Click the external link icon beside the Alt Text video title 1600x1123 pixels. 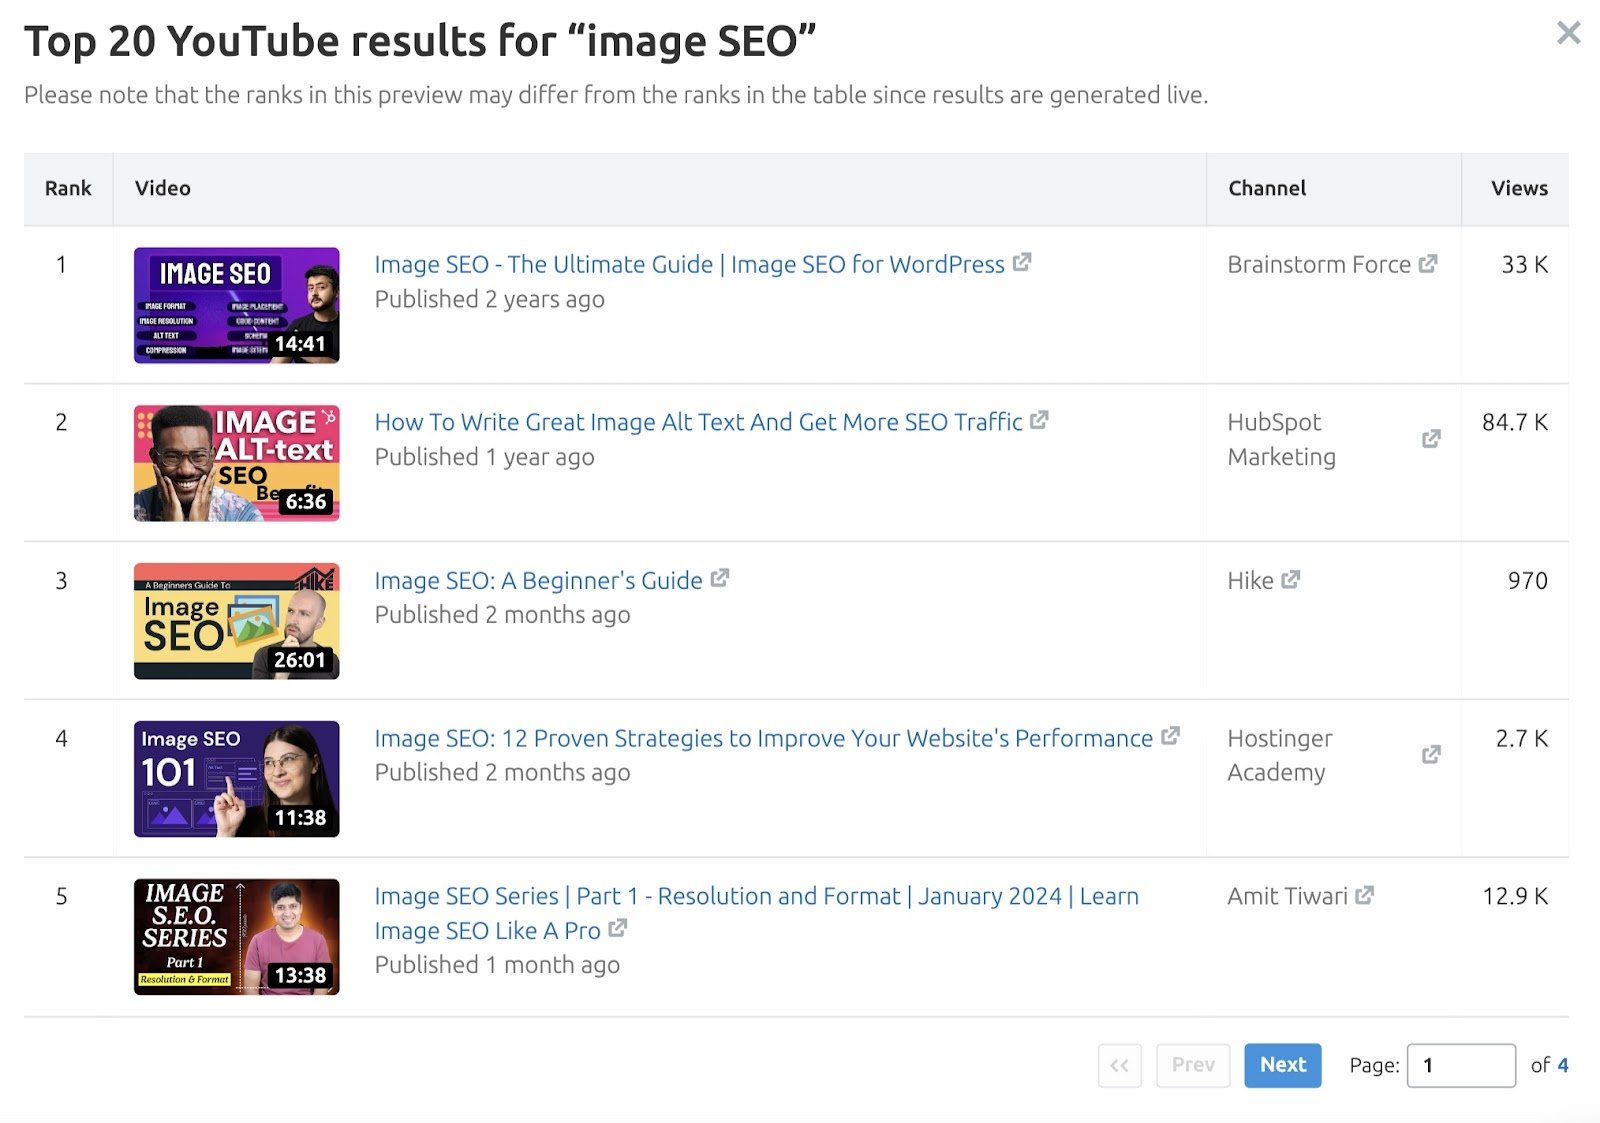(1039, 421)
